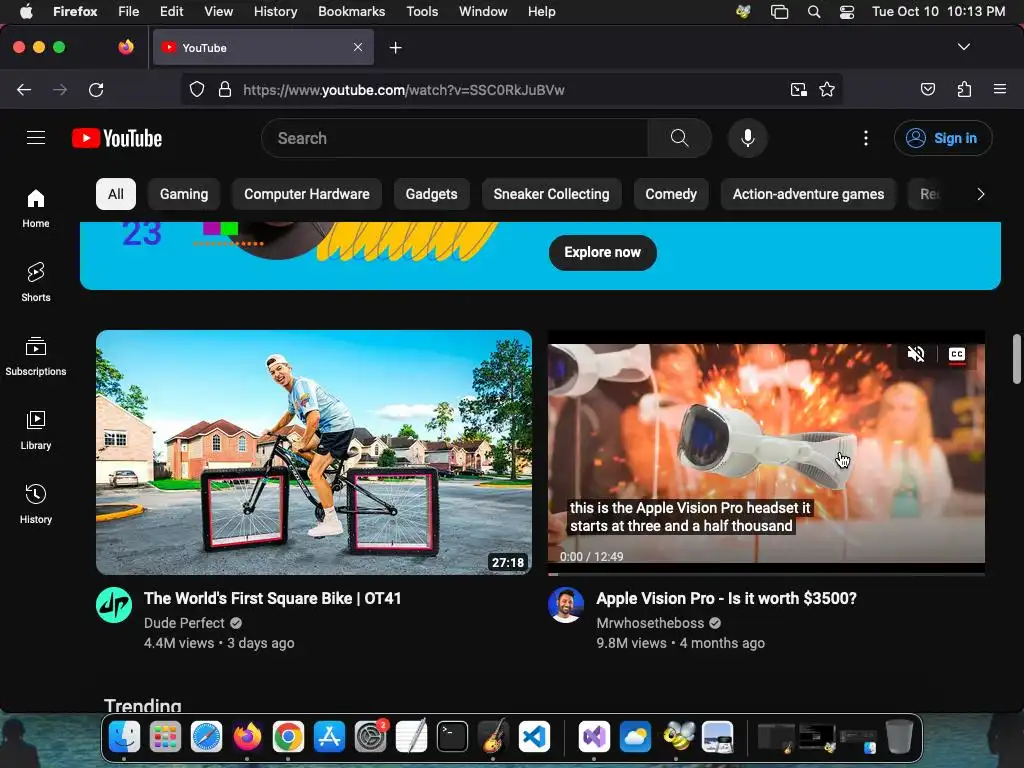Seek on the video preview progress bar
This screenshot has height=768, width=1024.
[x=766, y=574]
